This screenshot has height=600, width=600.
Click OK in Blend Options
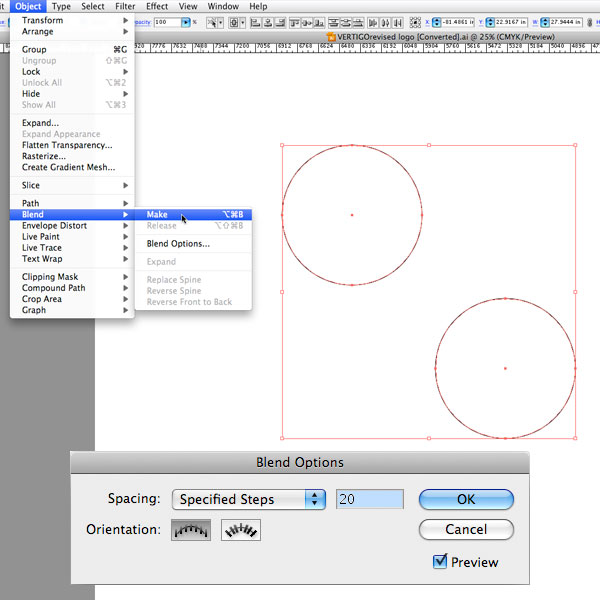(466, 499)
